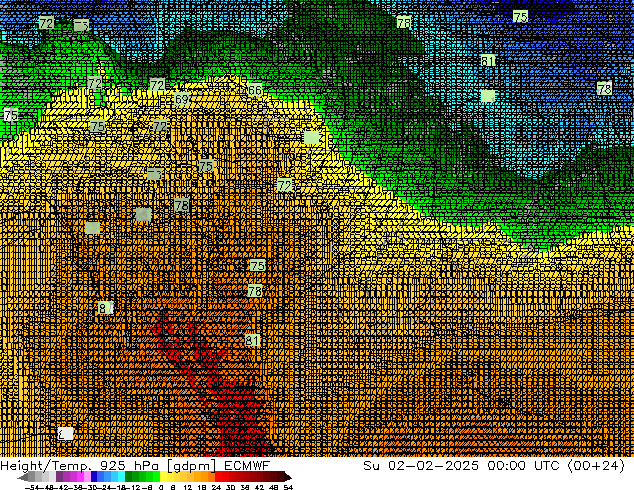
Task: Pick the dark purple swatch in the legend
Action: [59, 477]
